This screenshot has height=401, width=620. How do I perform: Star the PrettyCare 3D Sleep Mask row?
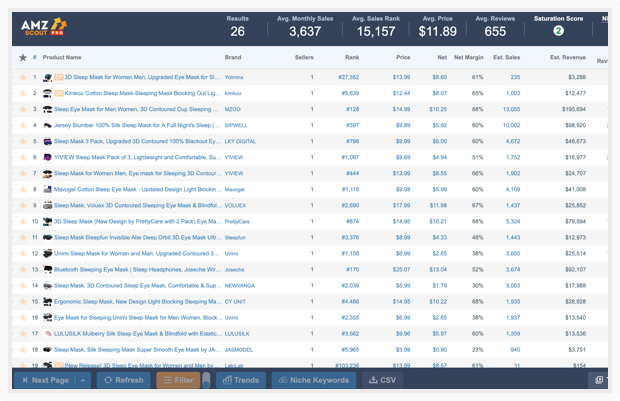23,221
